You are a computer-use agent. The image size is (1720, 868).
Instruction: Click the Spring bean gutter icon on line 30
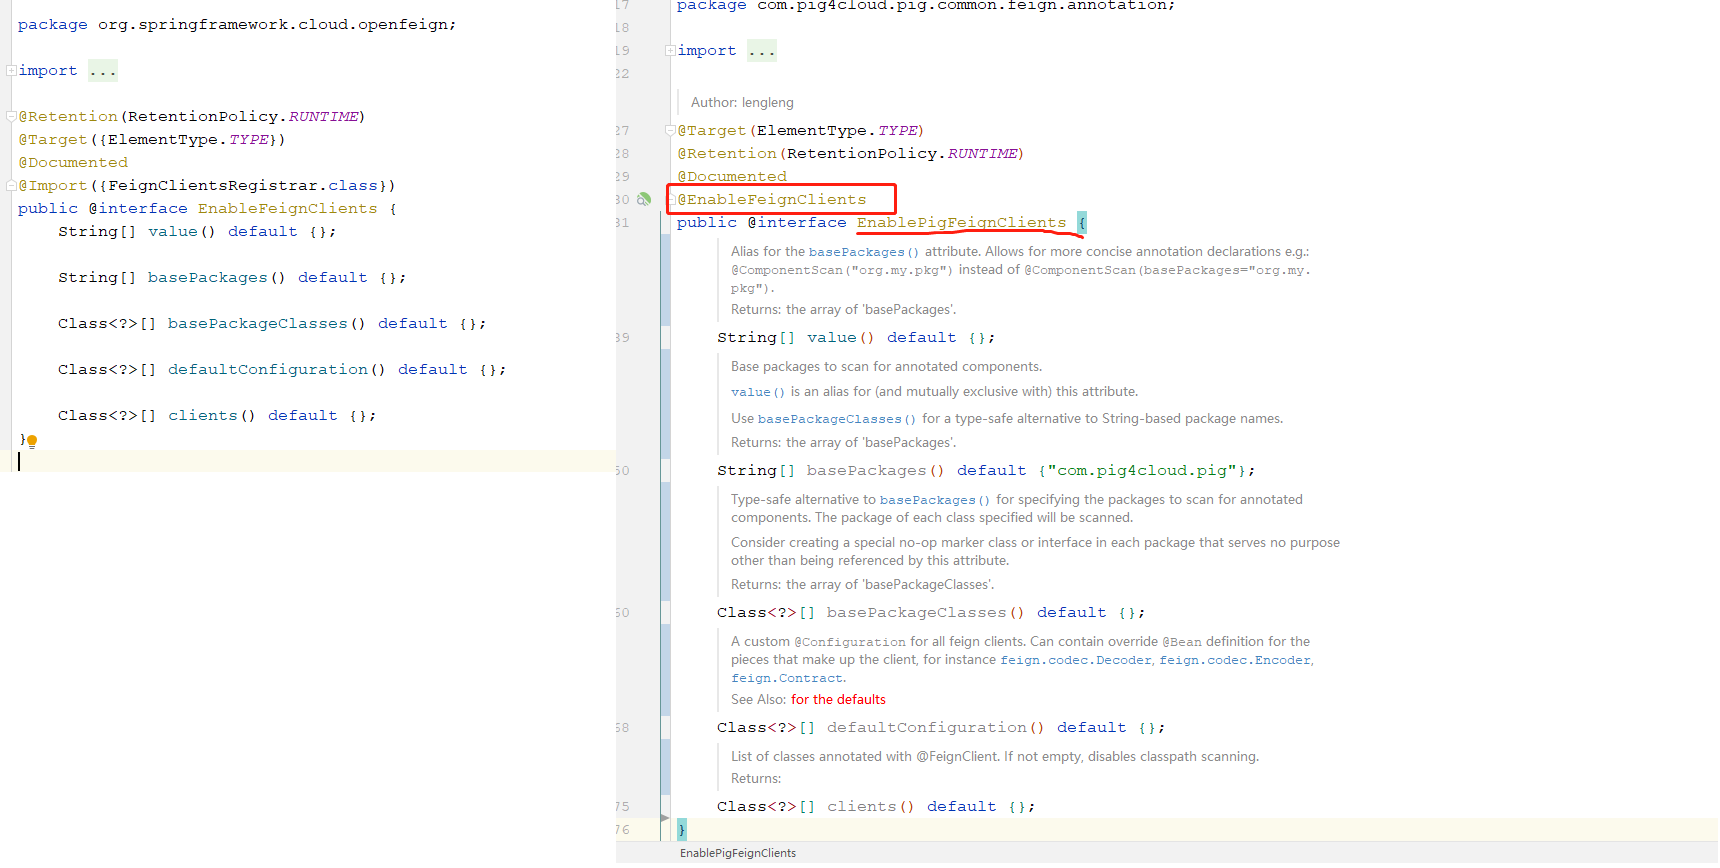point(644,199)
